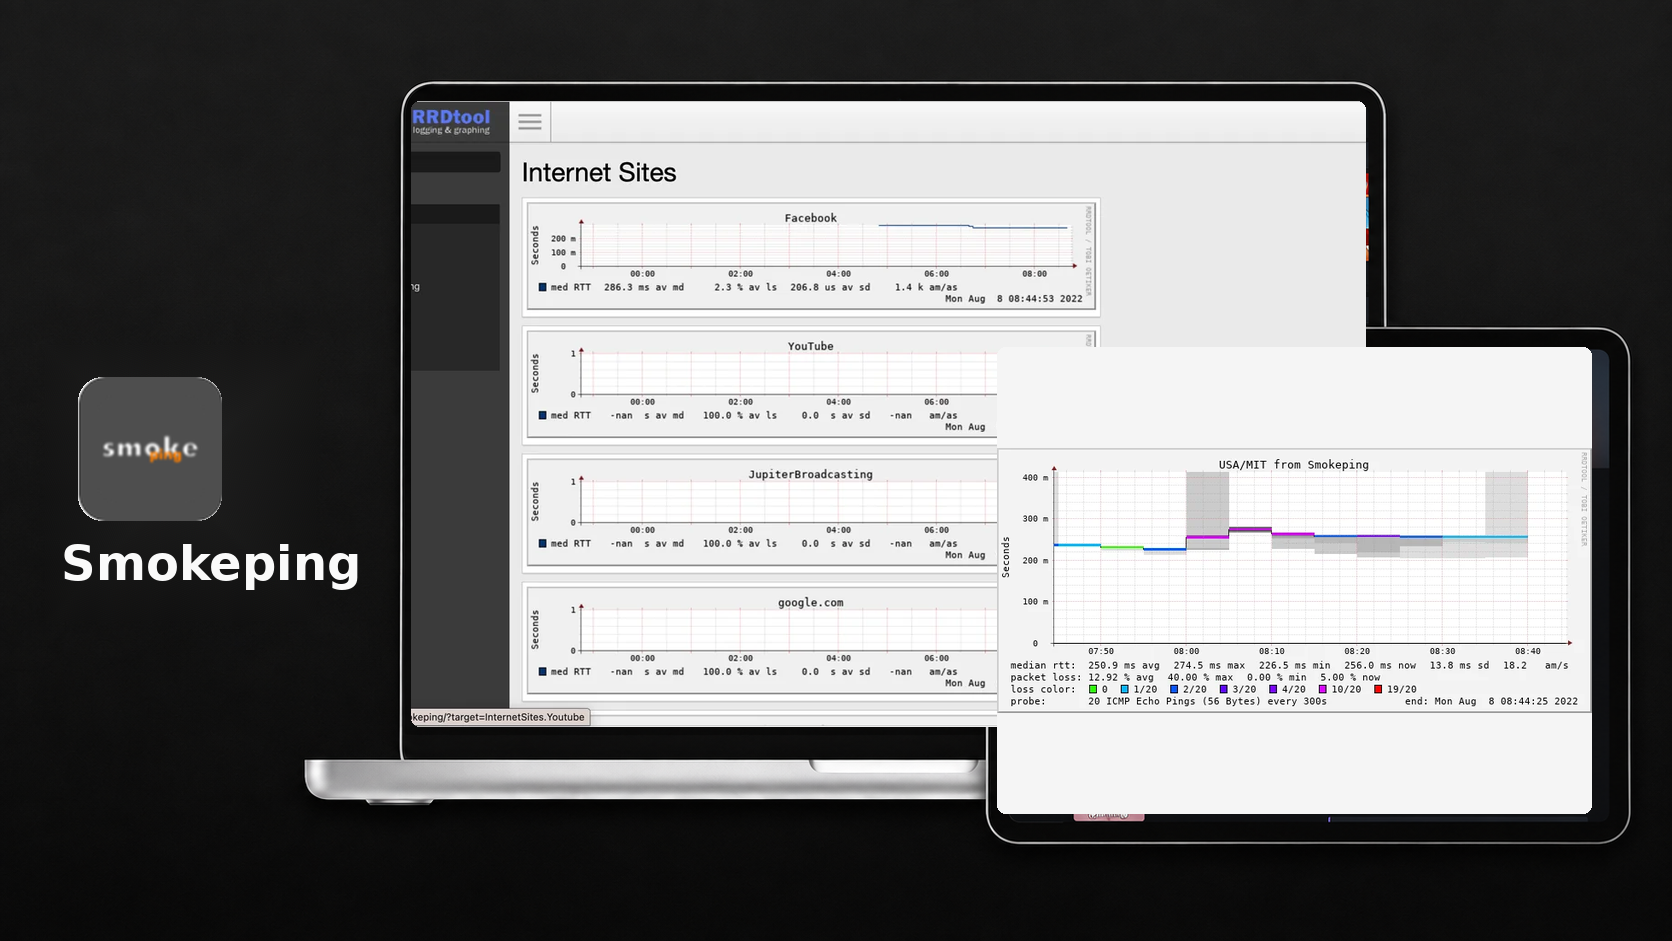The height and width of the screenshot is (941, 1672).
Task: Click the "08:40" time label on USA/MIT chart
Action: 1528,651
